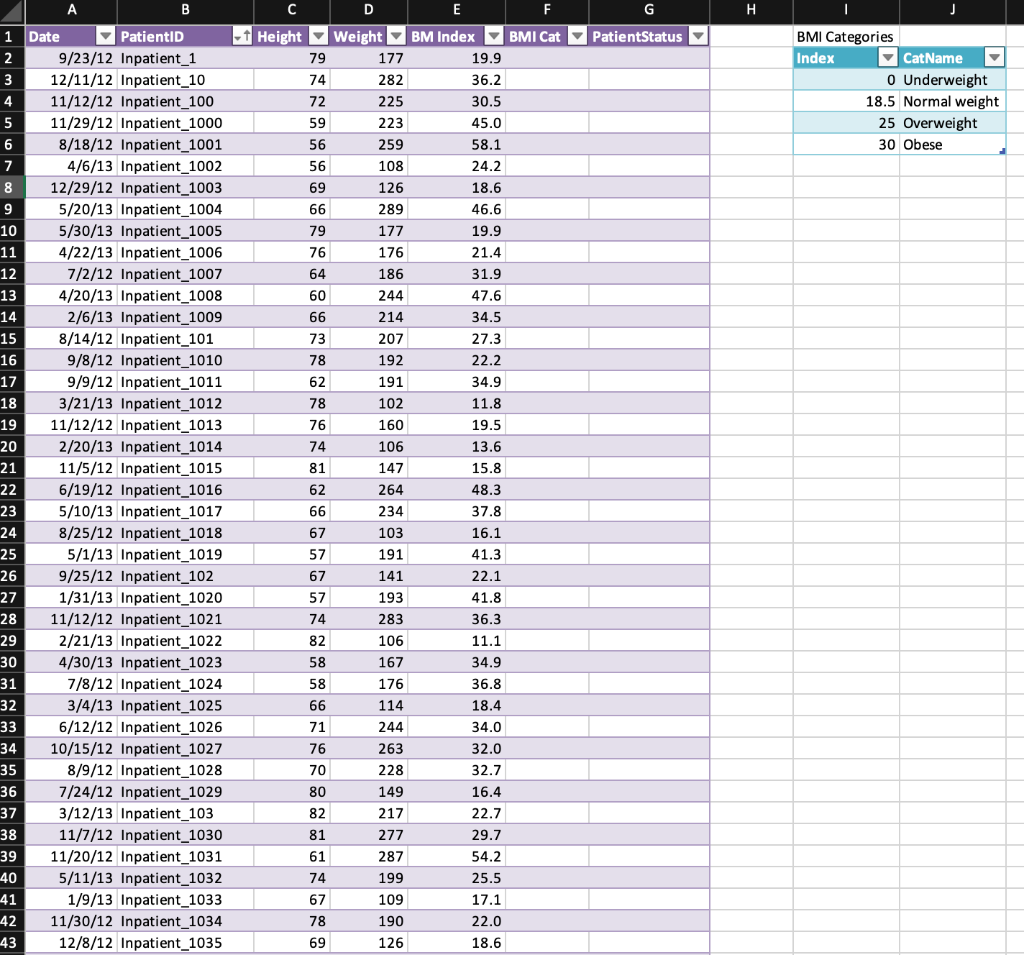Screen dimensions: 1024x955
Task: Open the BM Index filter dropdown
Action: click(x=494, y=37)
